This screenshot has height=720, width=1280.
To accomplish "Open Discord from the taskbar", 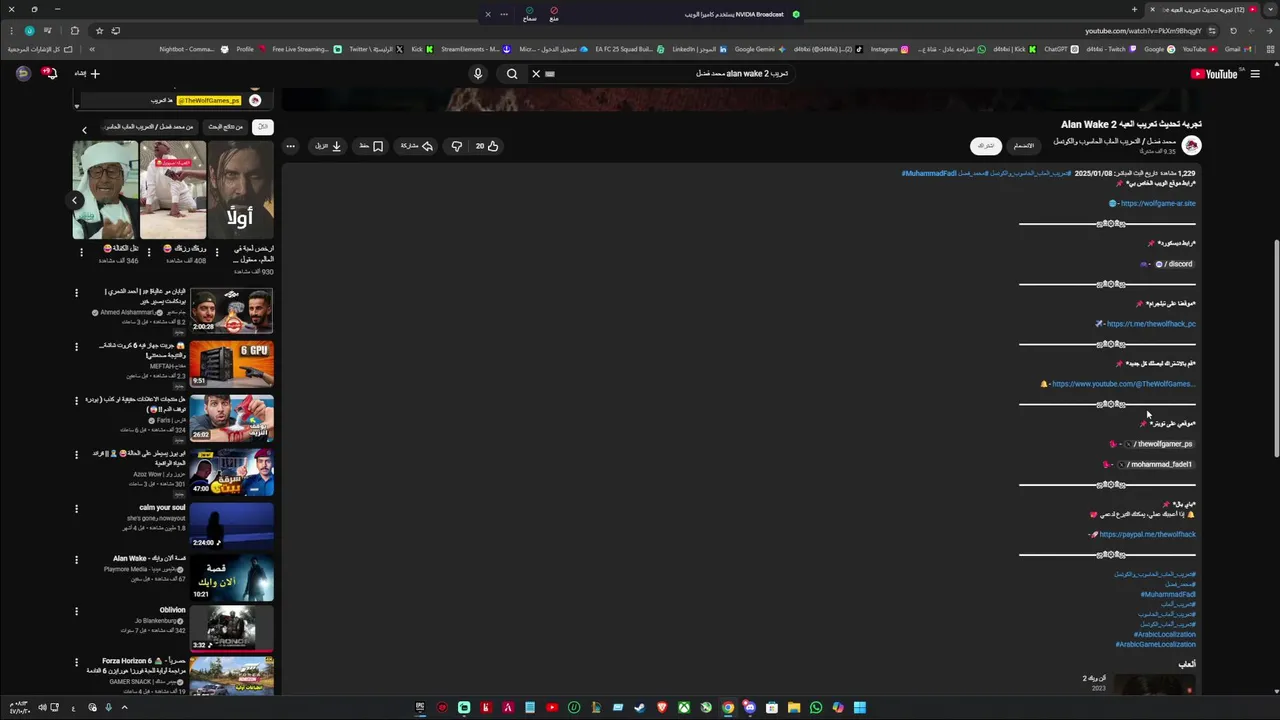I will coord(750,708).
